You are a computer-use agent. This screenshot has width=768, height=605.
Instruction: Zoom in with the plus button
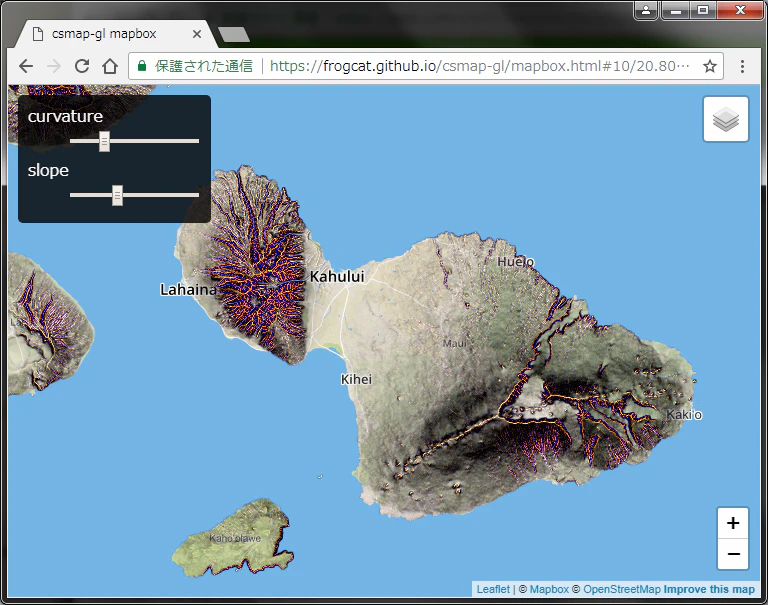pos(733,523)
